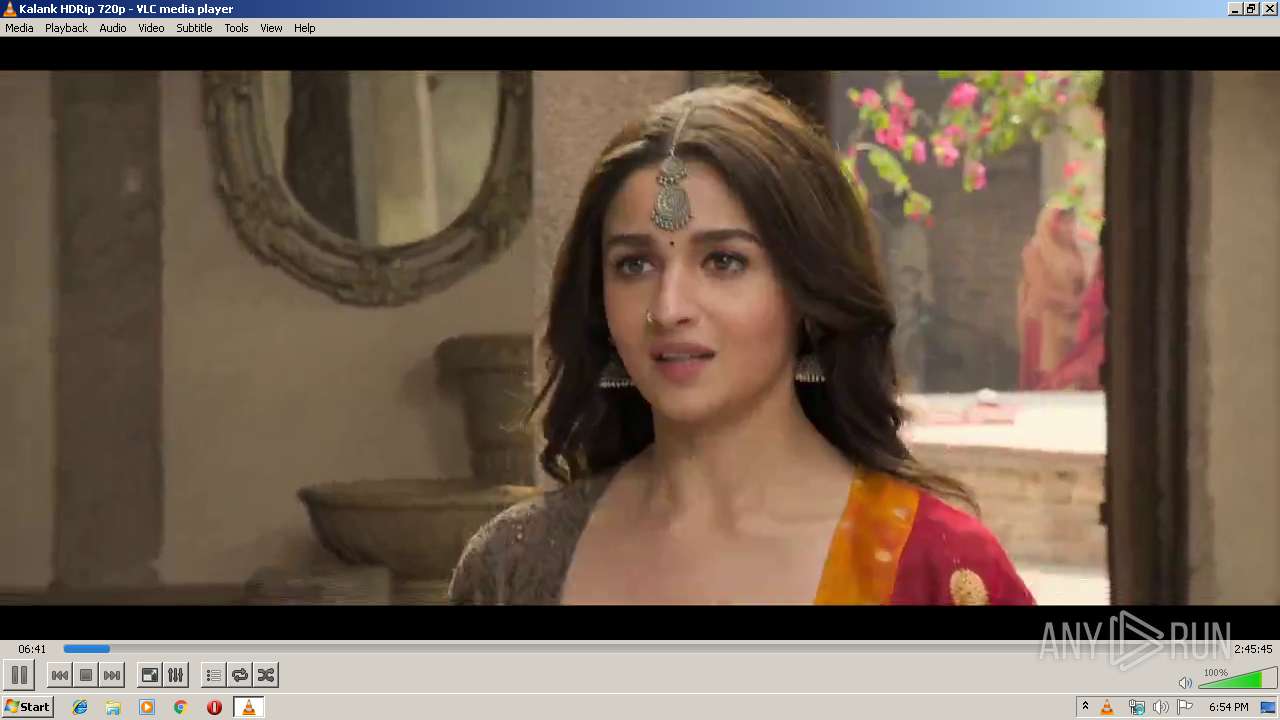Minimize the VLC window
Viewport: 1280px width, 720px height.
pyautogui.click(x=1235, y=9)
